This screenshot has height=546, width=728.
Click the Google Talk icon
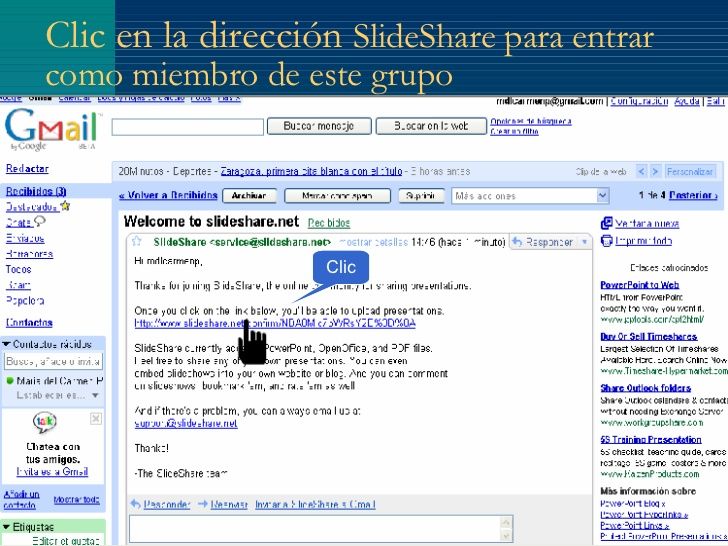click(x=45, y=422)
